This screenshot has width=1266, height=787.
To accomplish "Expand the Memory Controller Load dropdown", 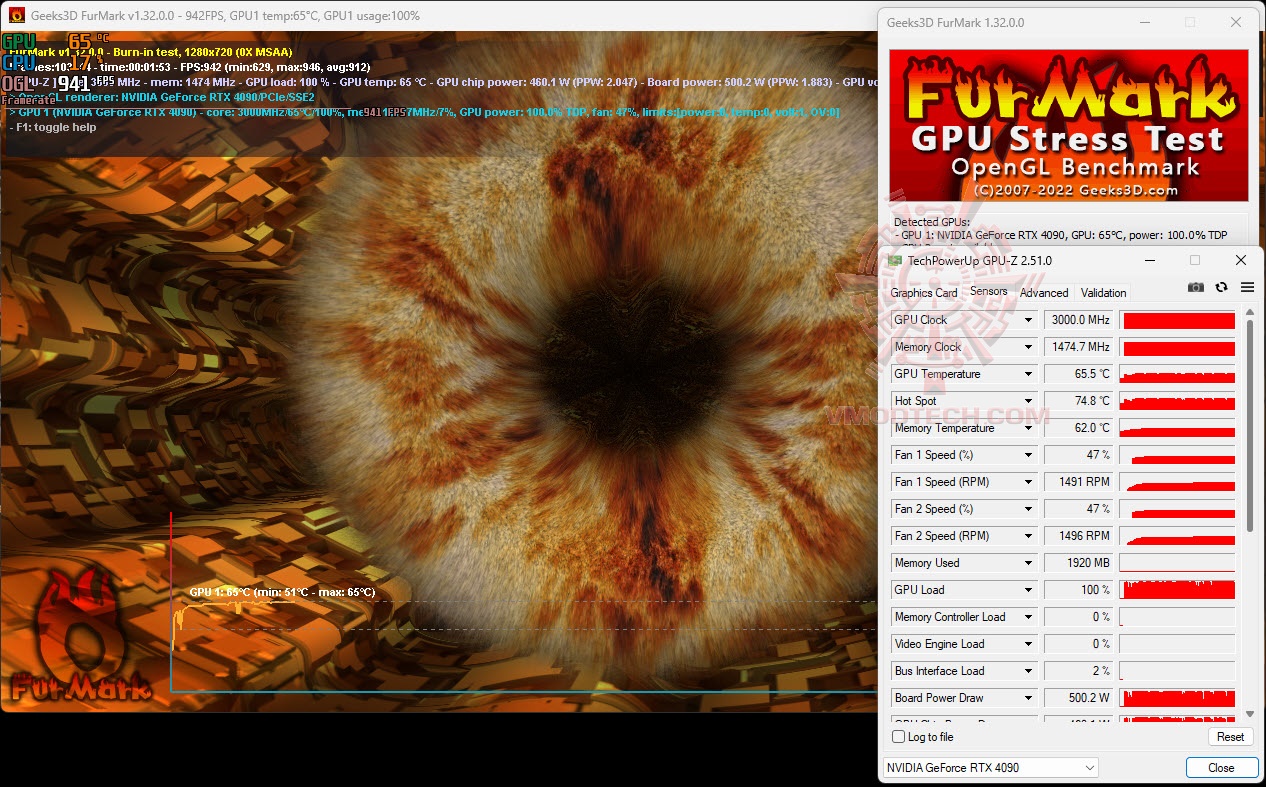I will (1028, 617).
